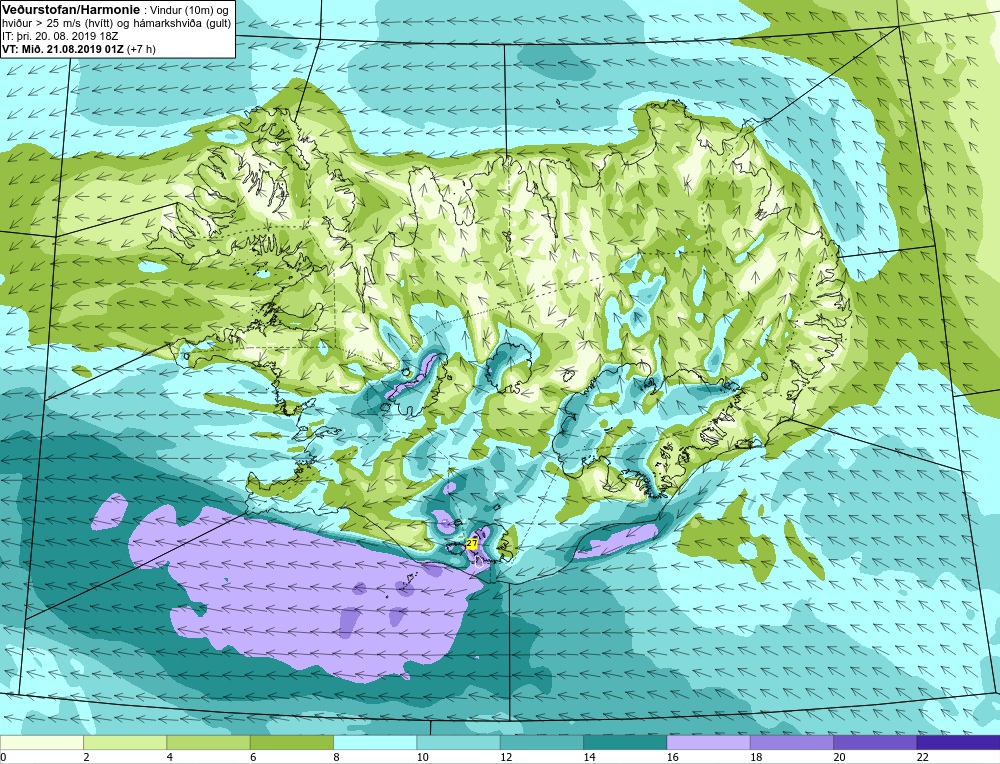
Task: Select the 10–12 m/s light teal swatch
Action: 458,742
